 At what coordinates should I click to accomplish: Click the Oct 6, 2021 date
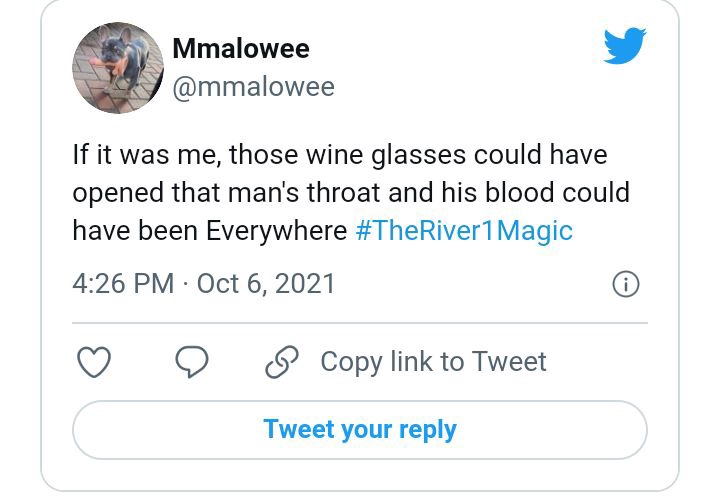click(x=266, y=283)
